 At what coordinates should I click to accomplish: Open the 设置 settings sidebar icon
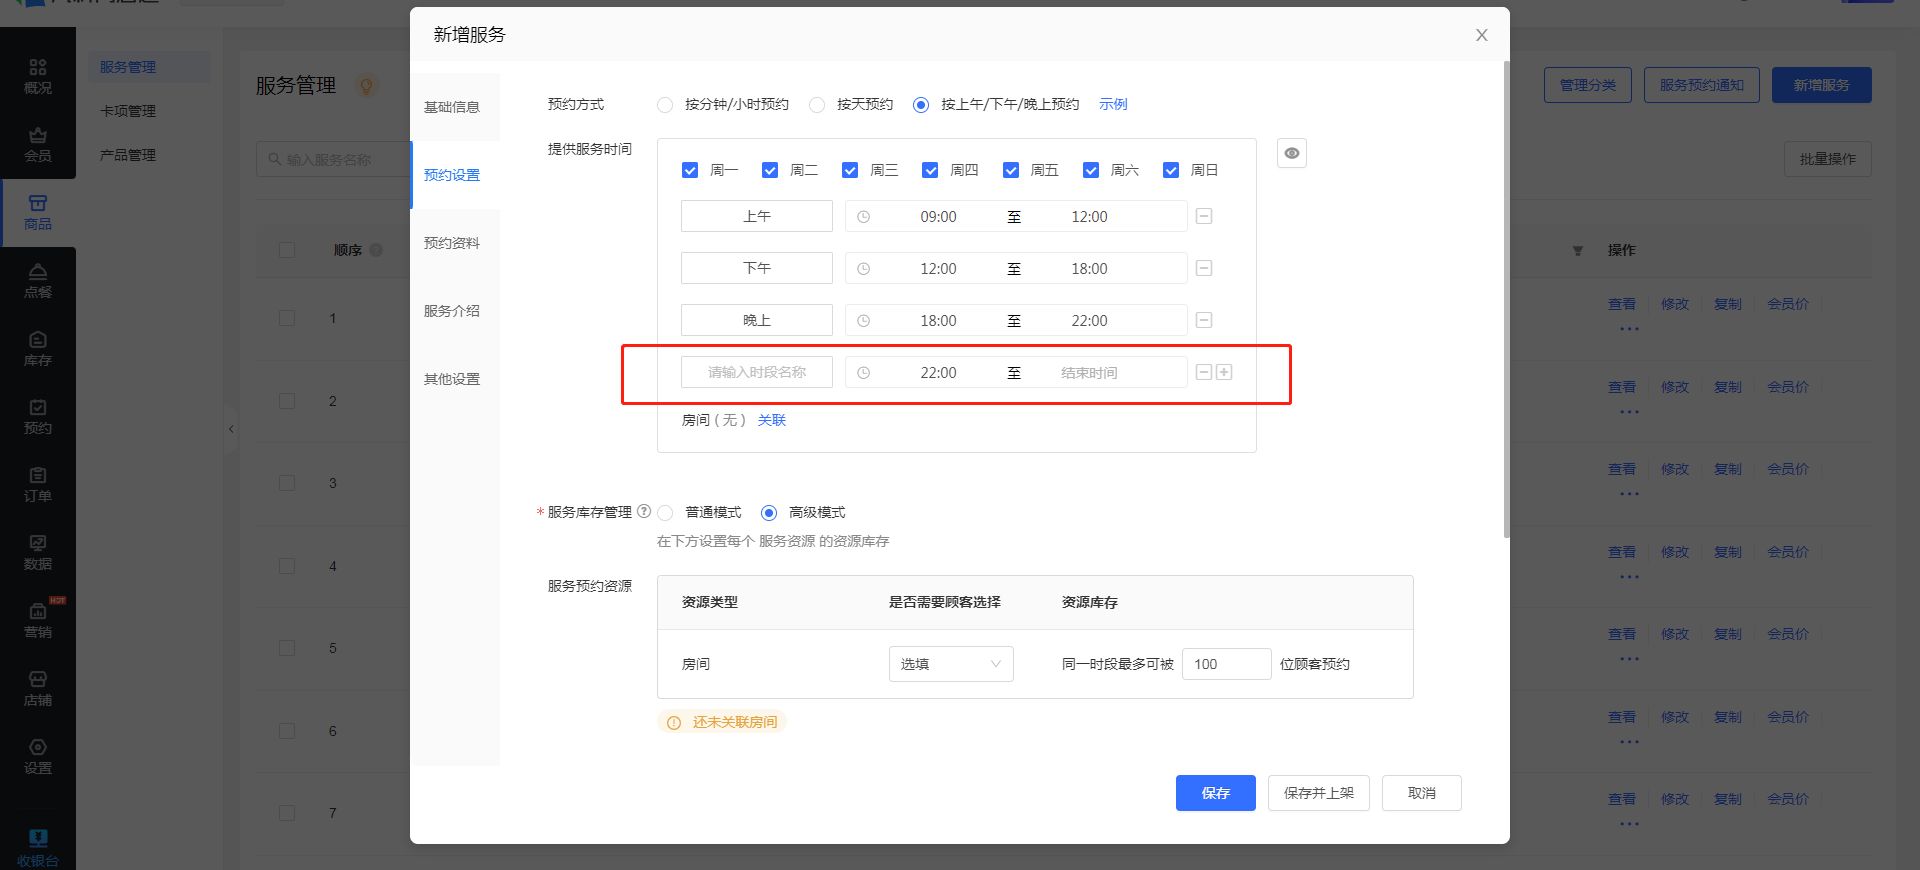(38, 756)
